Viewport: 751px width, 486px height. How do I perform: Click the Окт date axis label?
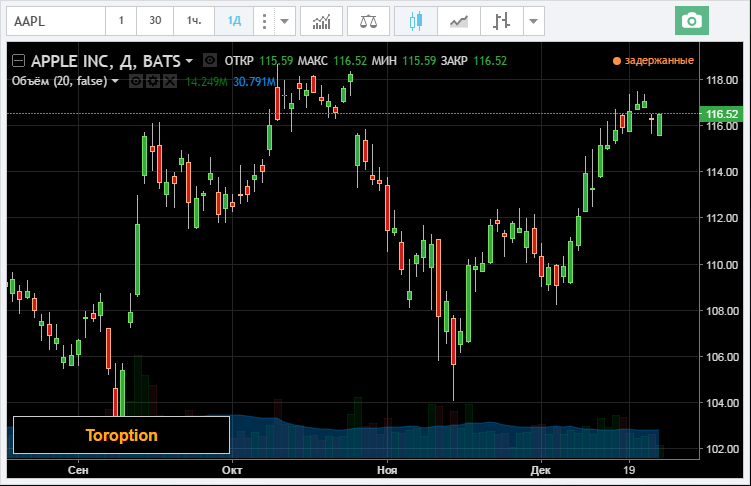pyautogui.click(x=232, y=470)
